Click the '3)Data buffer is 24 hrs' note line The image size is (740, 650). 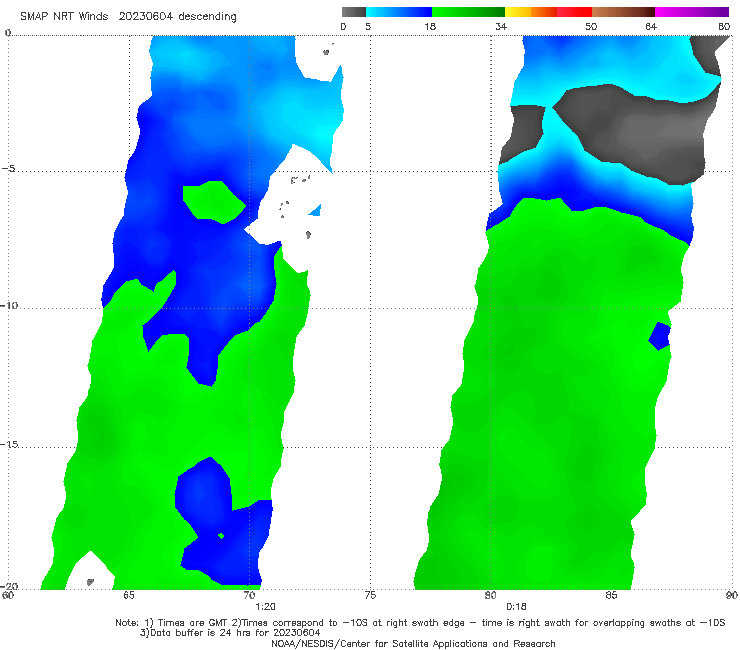230,633
